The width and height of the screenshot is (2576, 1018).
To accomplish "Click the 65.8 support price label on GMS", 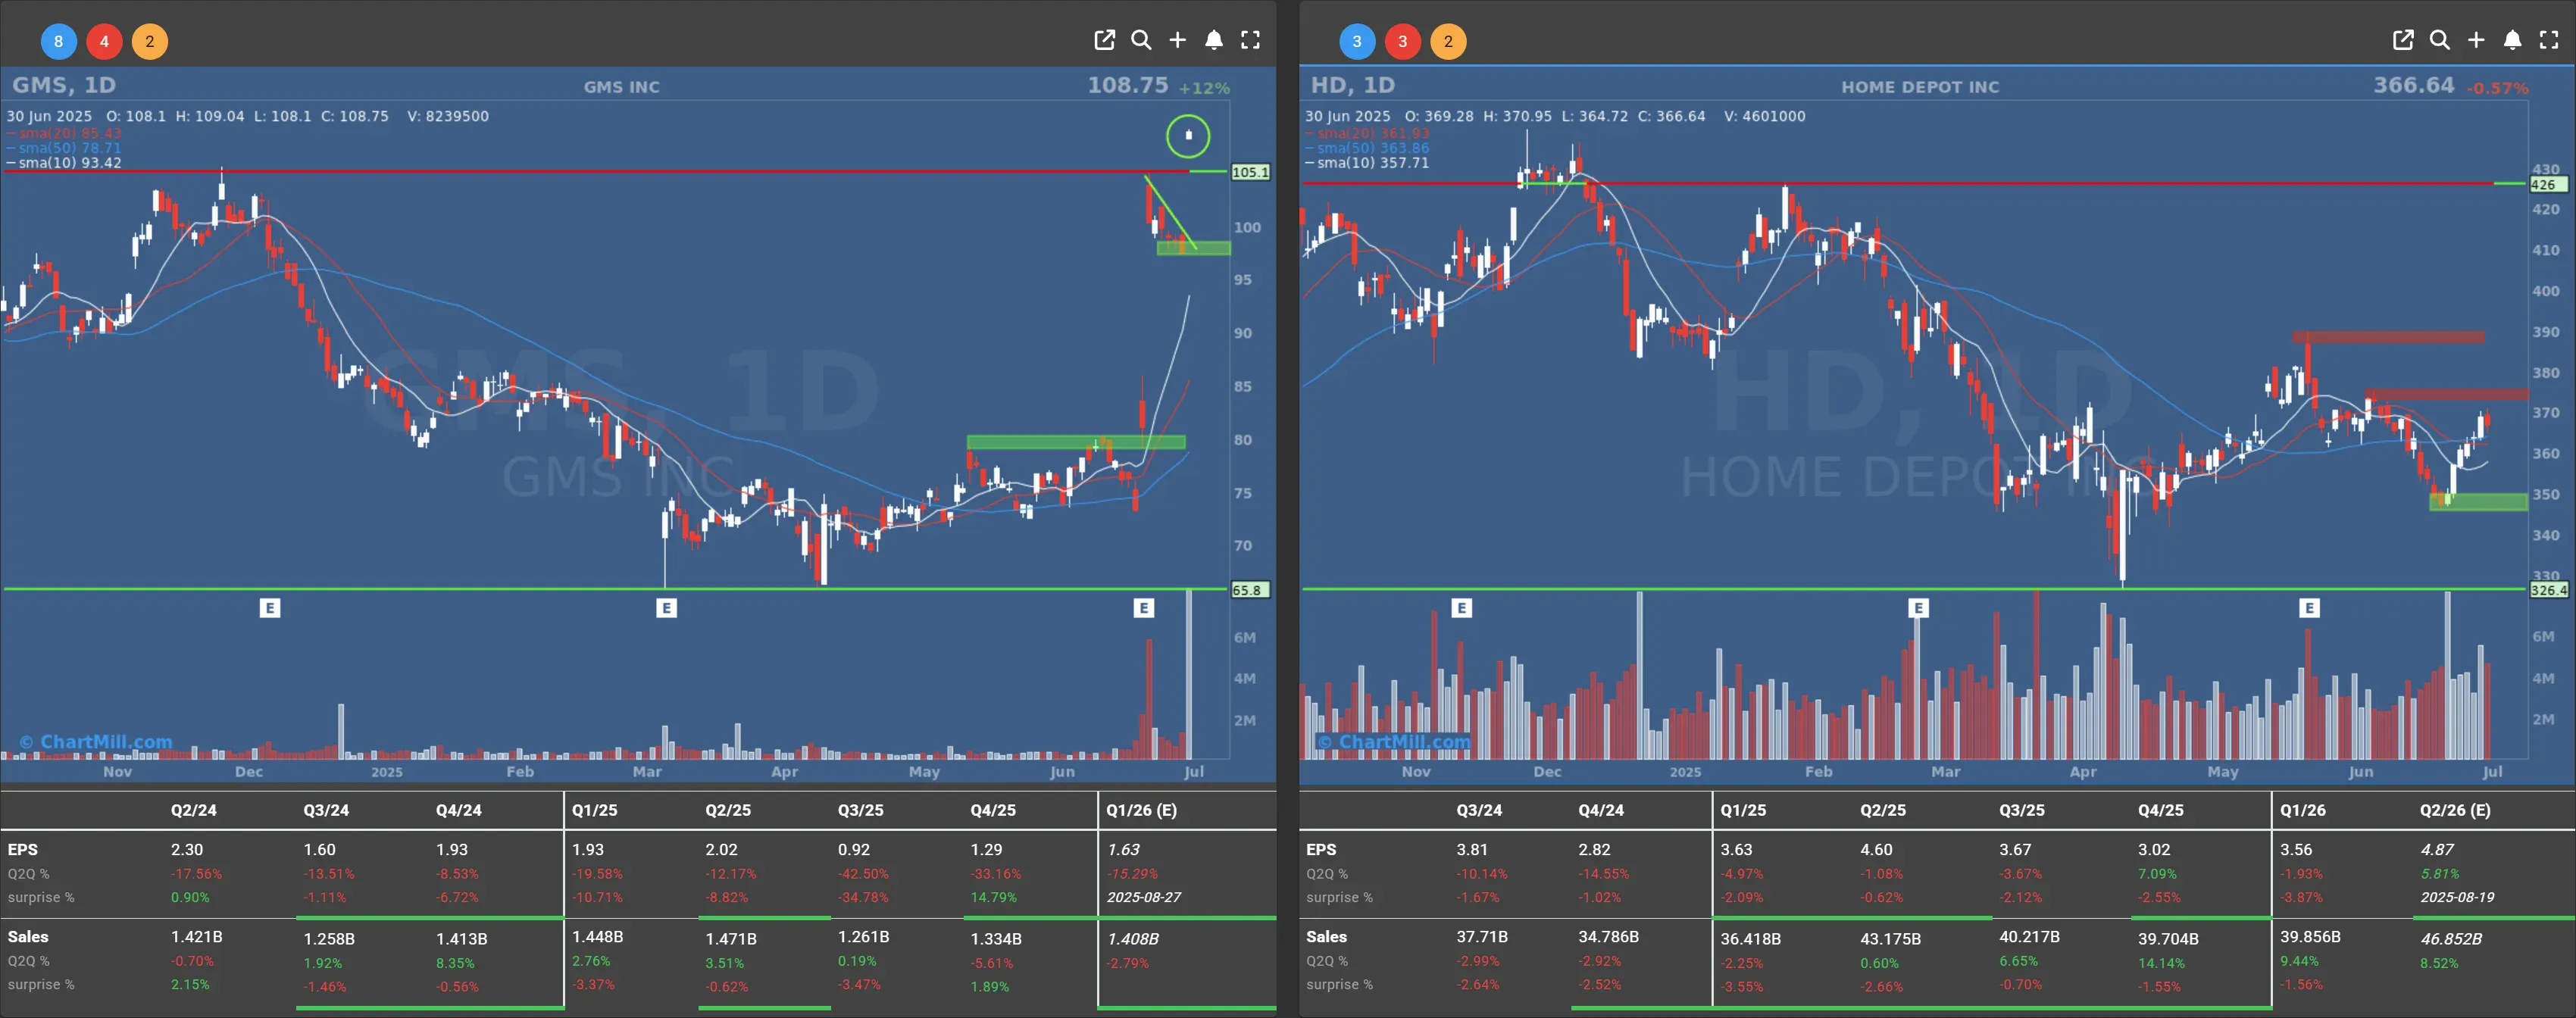I will (1250, 590).
